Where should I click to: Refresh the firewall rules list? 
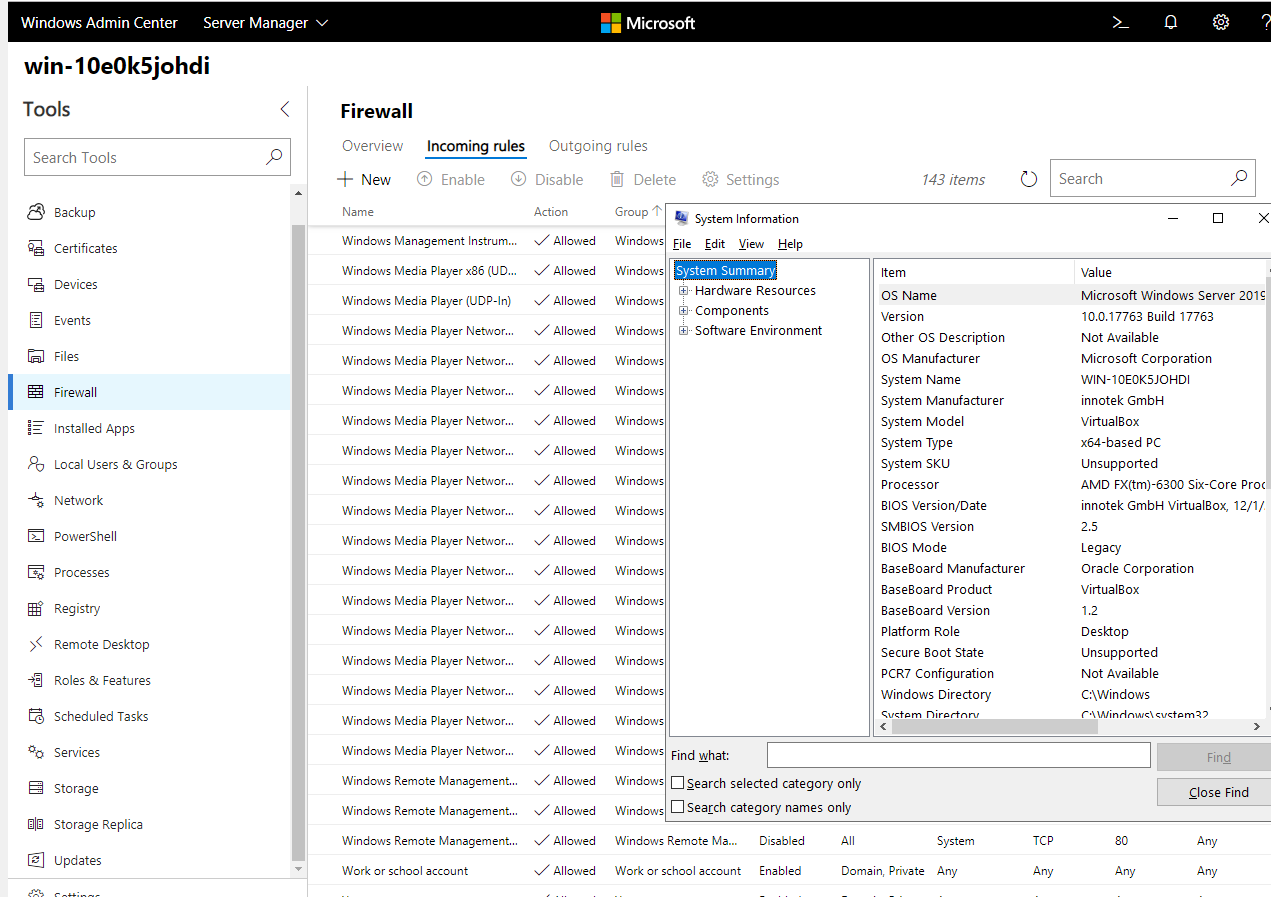[x=1029, y=178]
